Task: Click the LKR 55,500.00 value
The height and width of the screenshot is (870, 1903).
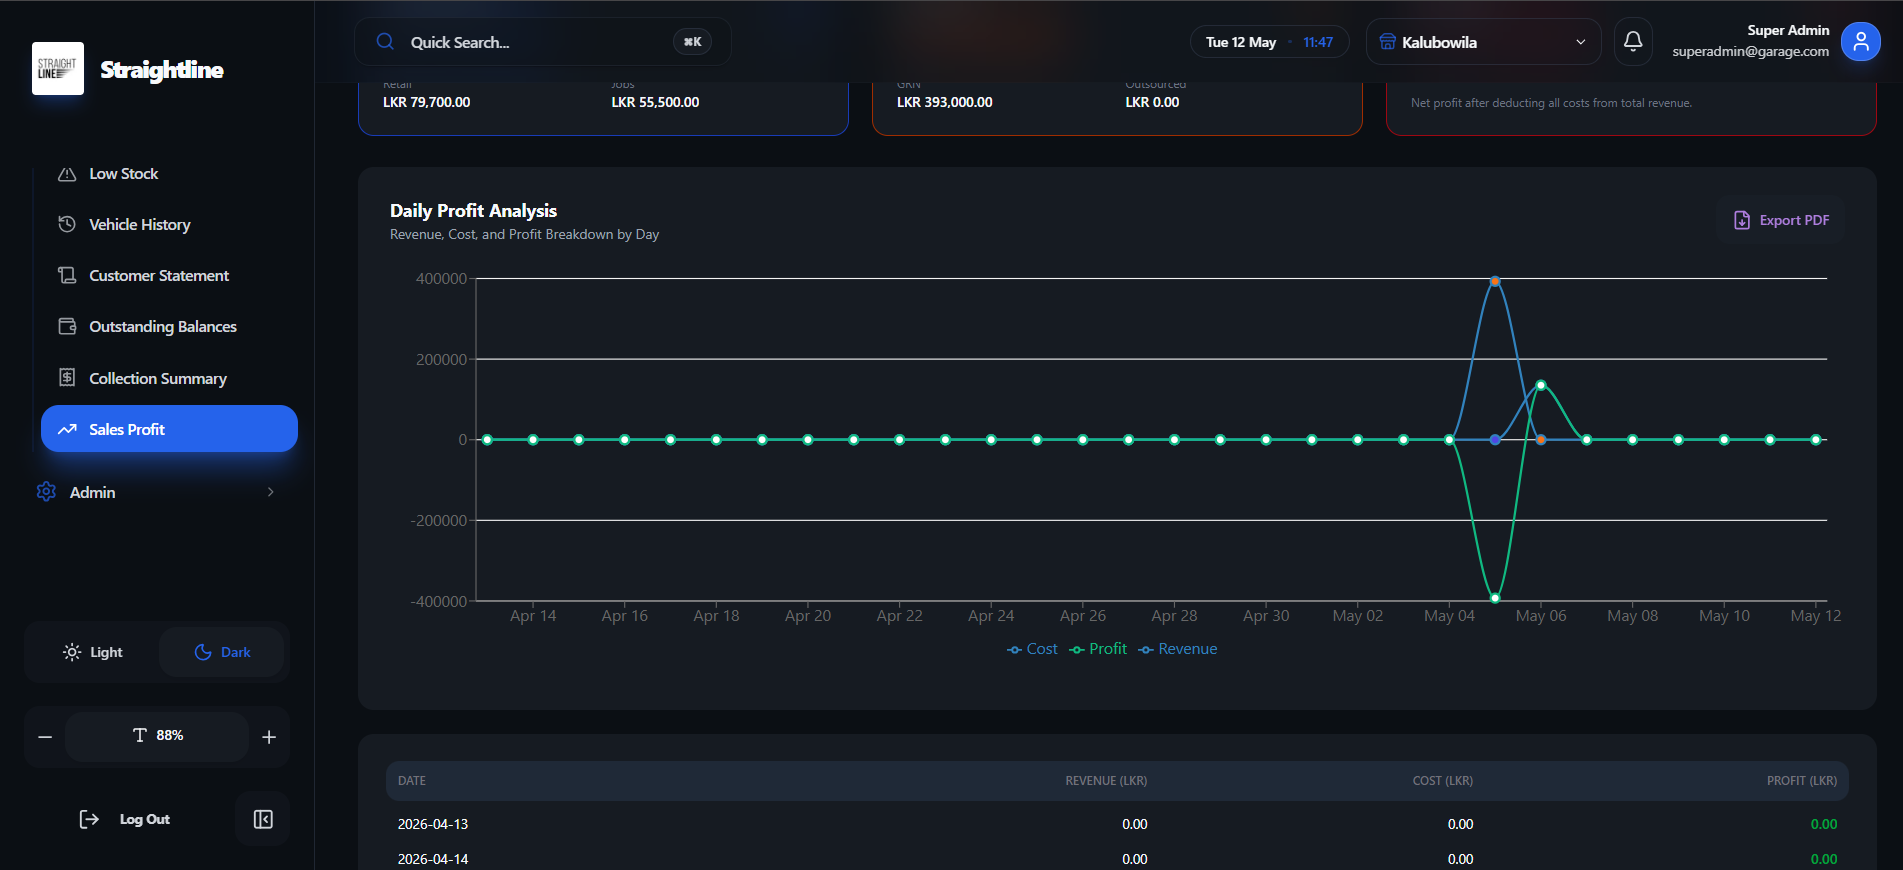Action: click(655, 102)
